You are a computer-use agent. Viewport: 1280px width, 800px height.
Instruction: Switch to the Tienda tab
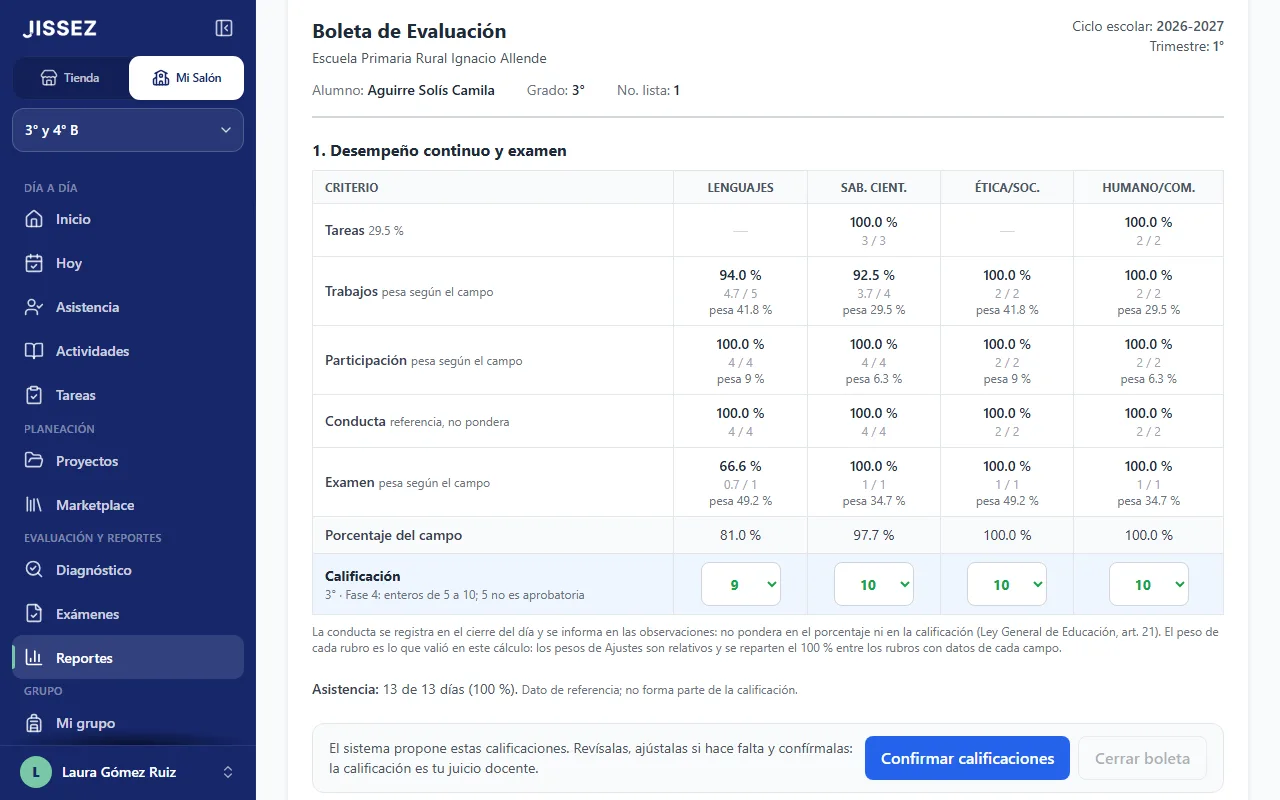[71, 78]
